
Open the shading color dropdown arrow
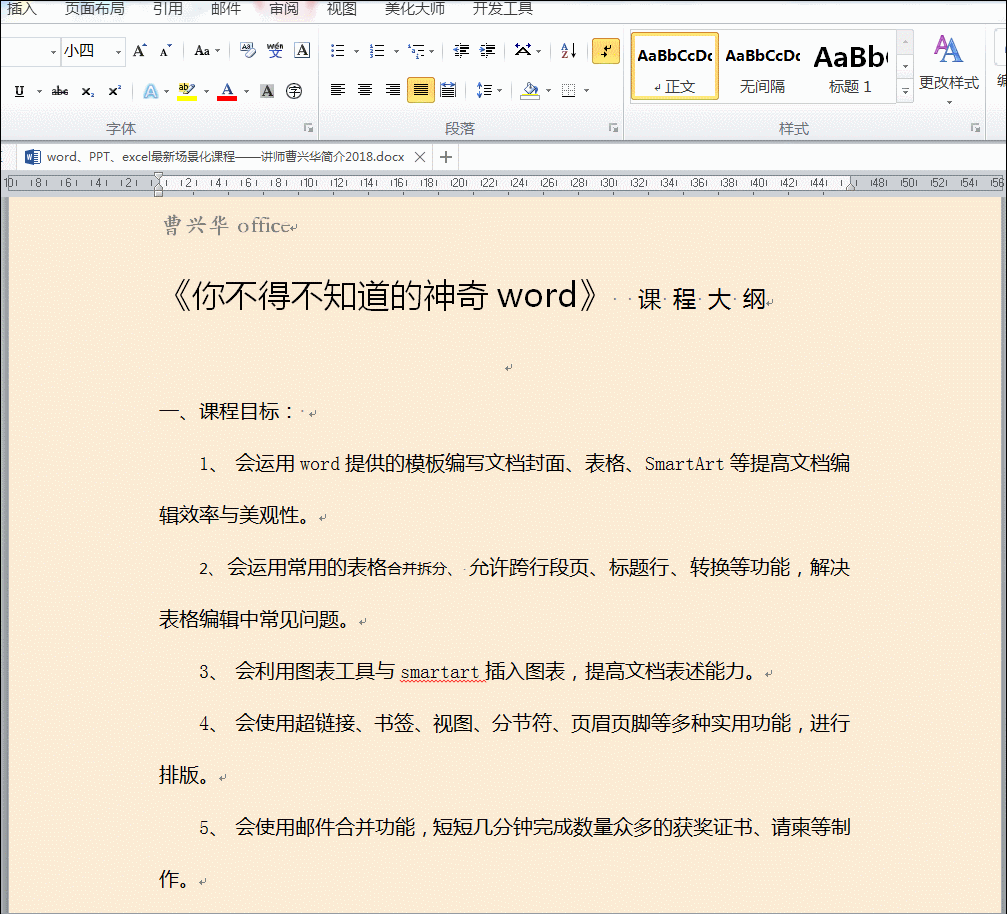click(x=548, y=91)
